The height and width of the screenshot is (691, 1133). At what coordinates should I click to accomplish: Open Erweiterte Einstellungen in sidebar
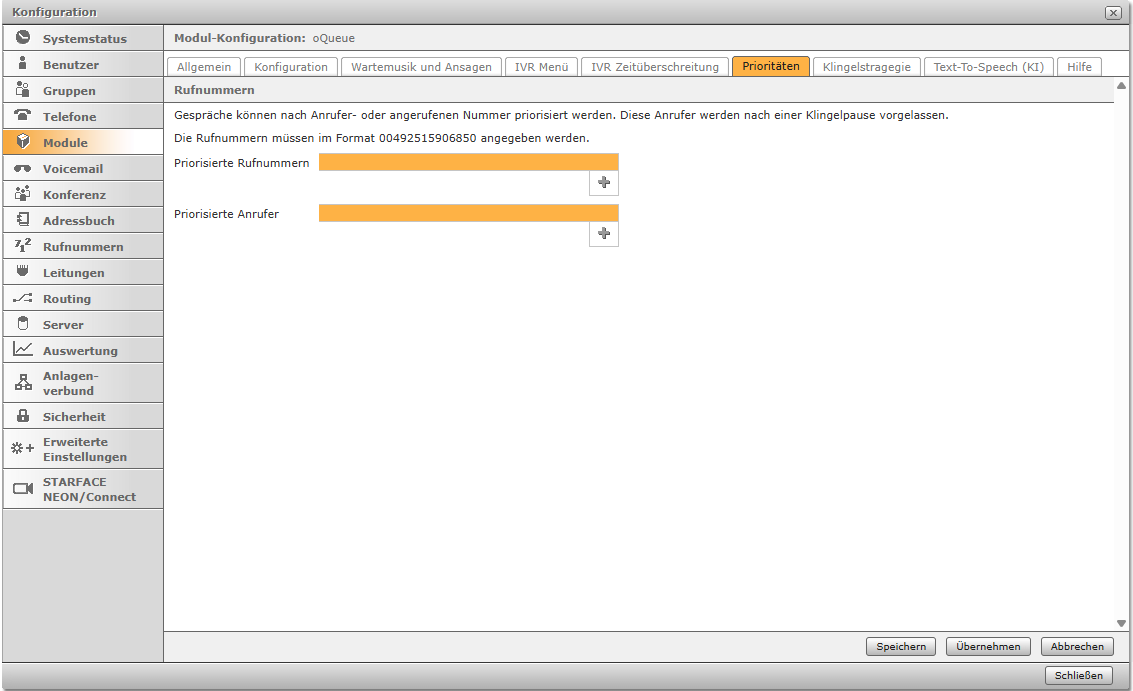click(x=84, y=449)
